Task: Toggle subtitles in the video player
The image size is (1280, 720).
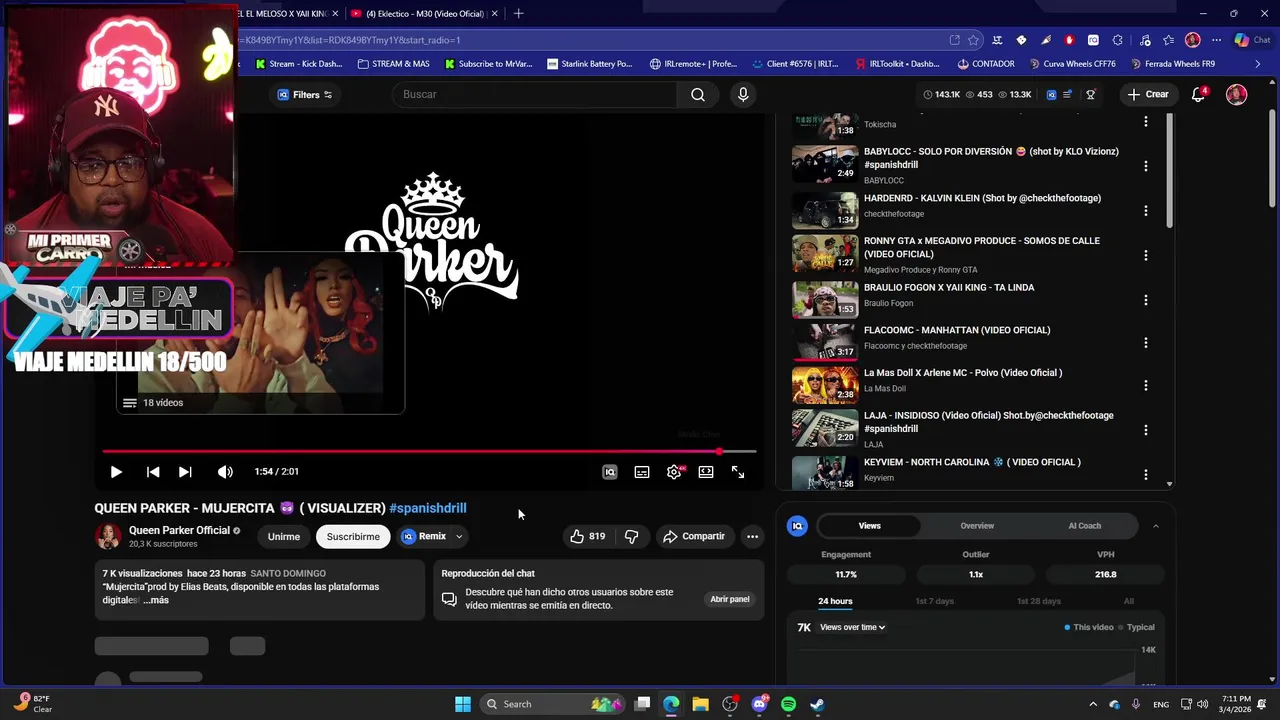Action: pos(642,472)
